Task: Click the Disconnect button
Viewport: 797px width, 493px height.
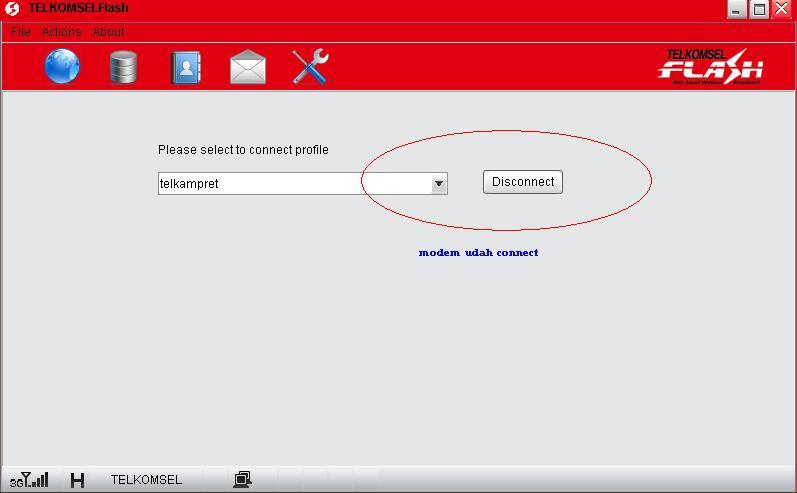Action: point(523,182)
